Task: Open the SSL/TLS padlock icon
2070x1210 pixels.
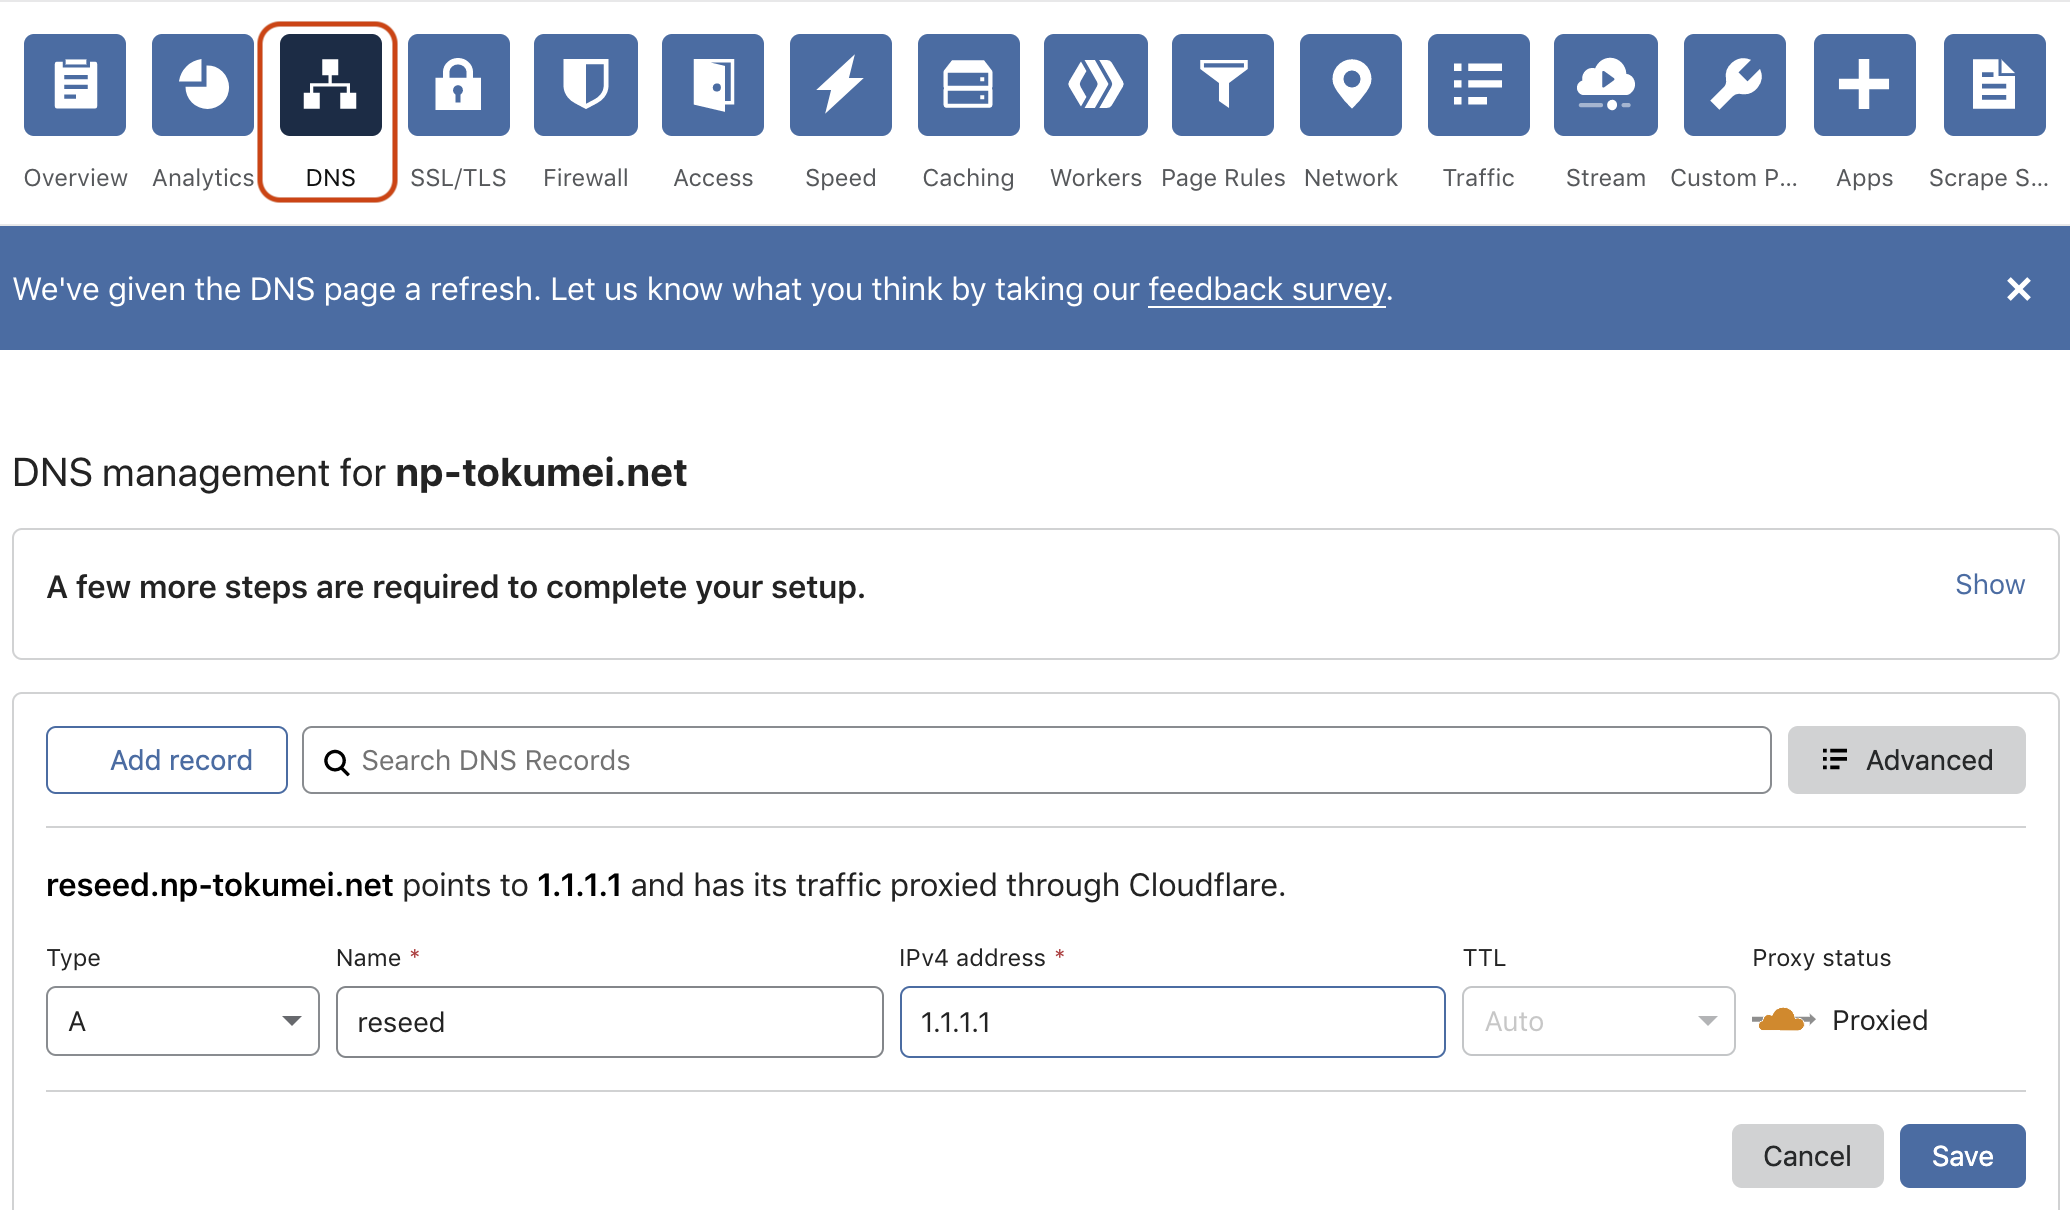Action: [x=459, y=85]
